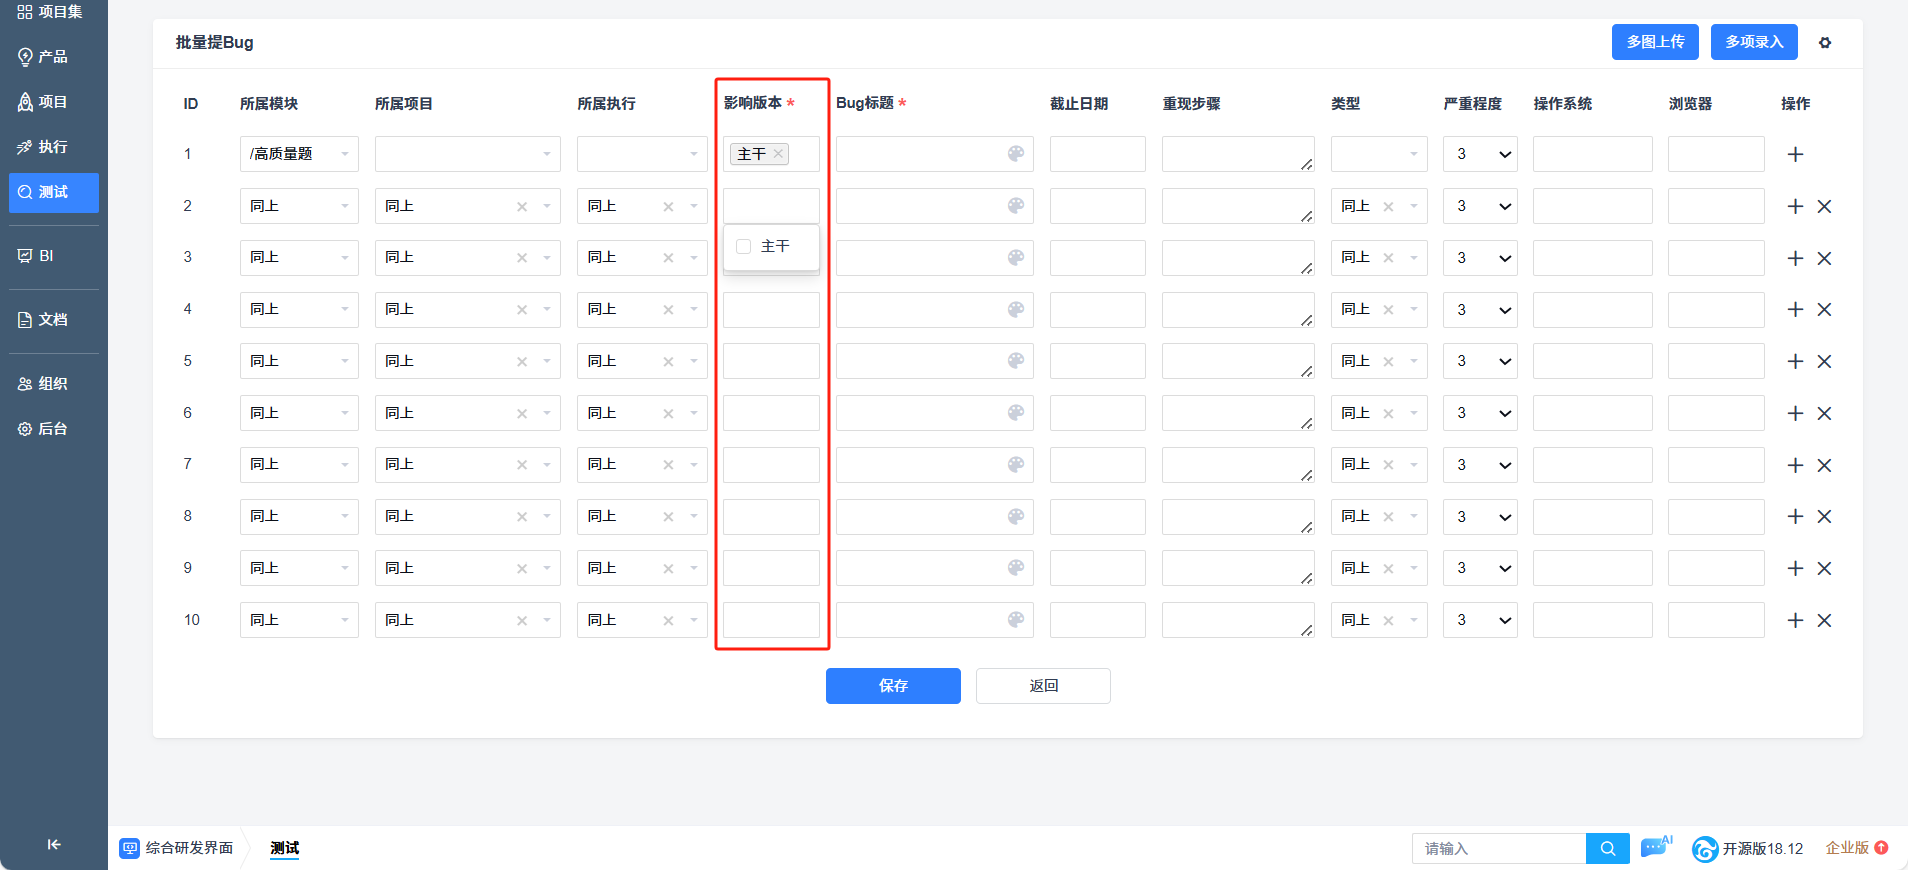Click the Bug标题 input field in row 4
Screen dimensions: 1908x870
point(920,310)
